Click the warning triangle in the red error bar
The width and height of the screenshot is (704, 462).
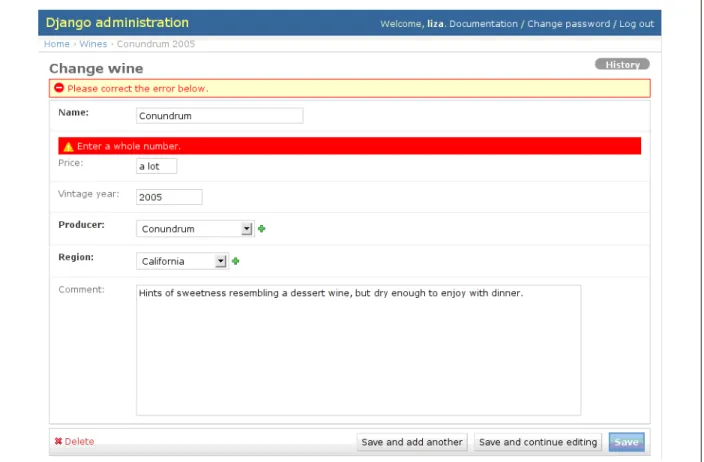[68, 146]
